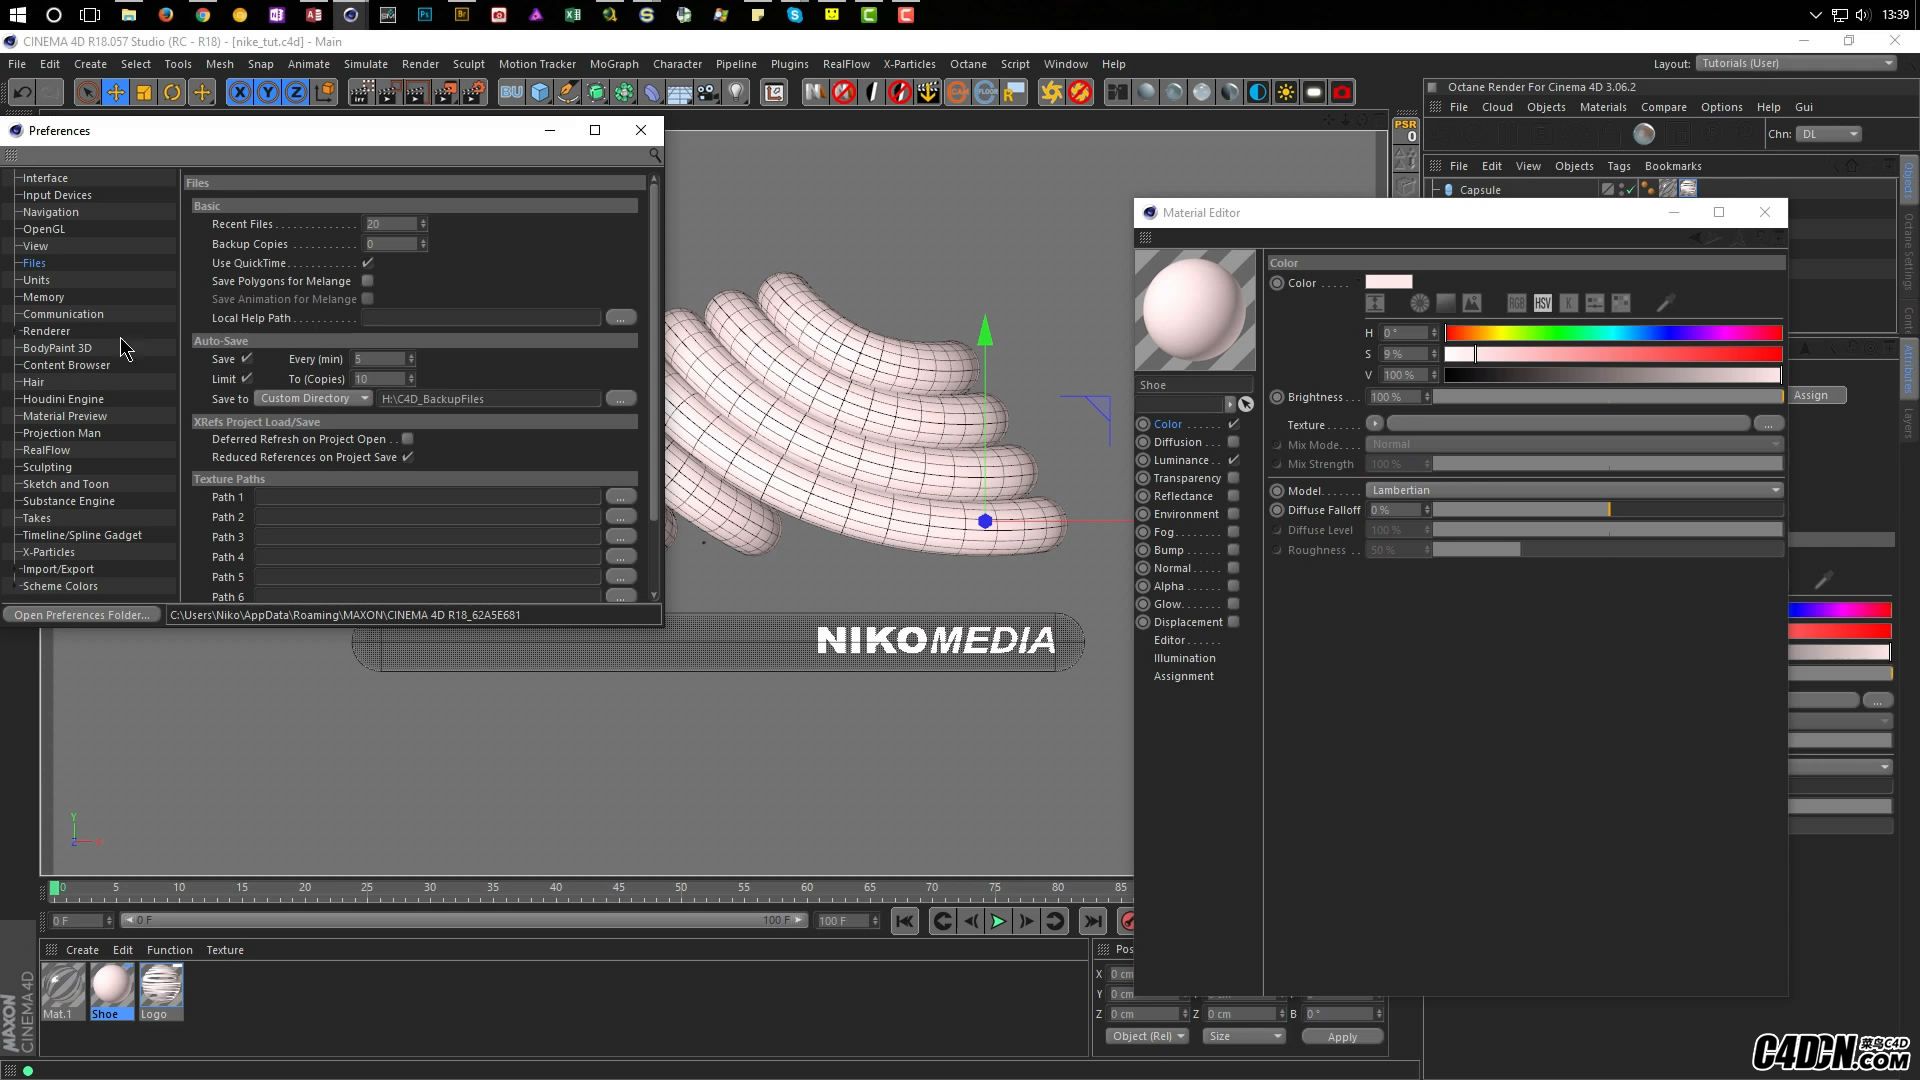Expand the Texture arrow button
The width and height of the screenshot is (1920, 1080).
pos(1375,424)
